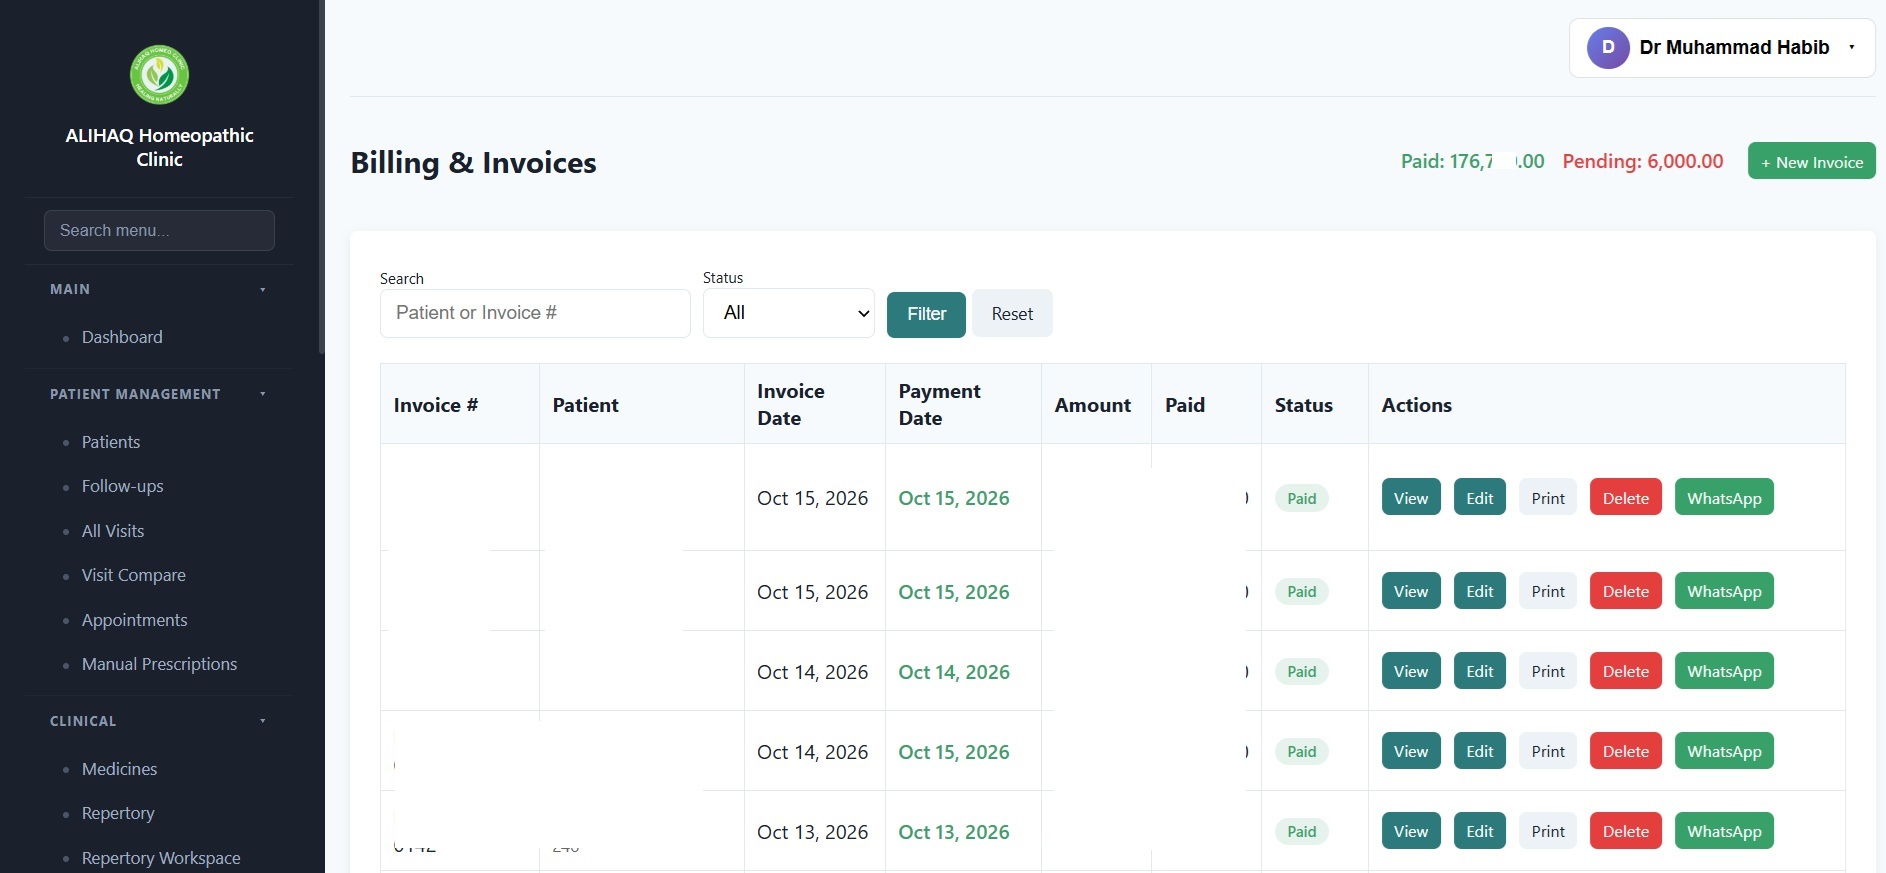Open Visit Compare menu item
Screen dimensions: 1886x873
(x=133, y=575)
